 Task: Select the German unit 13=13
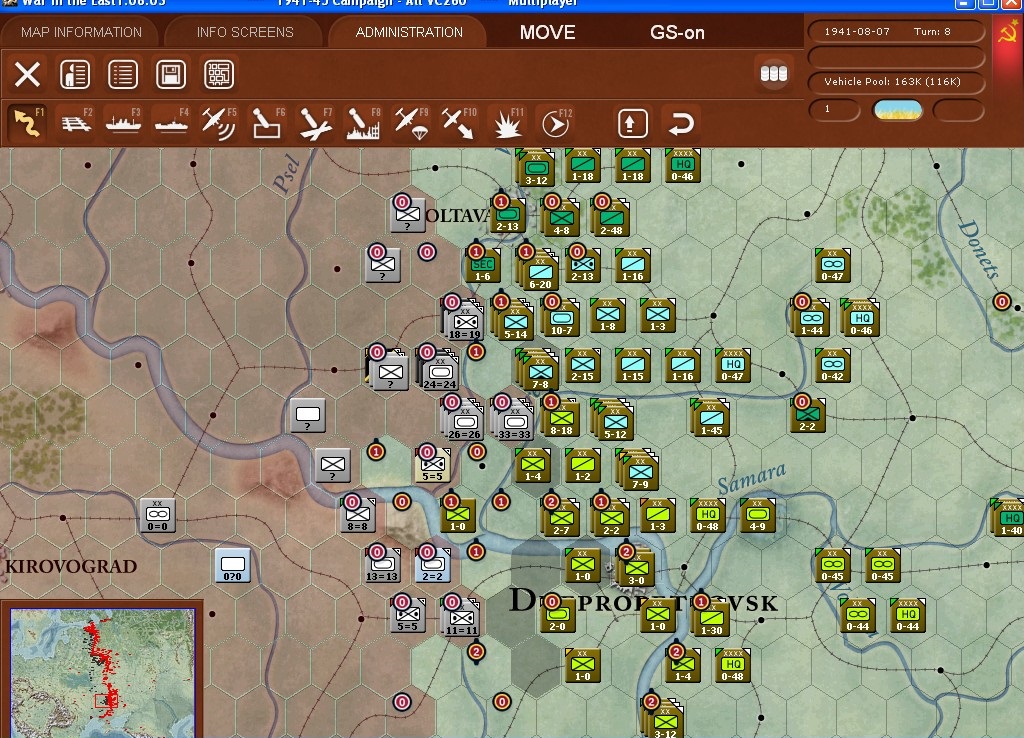(383, 564)
